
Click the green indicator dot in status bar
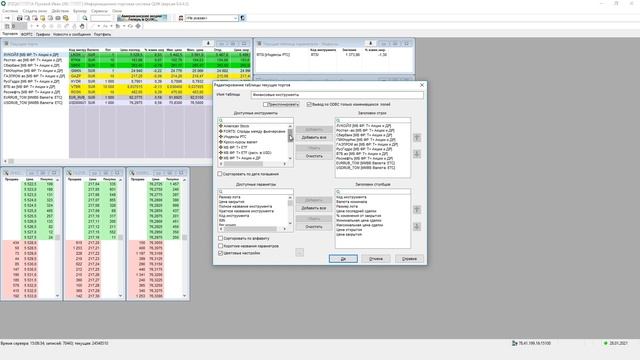(606, 343)
